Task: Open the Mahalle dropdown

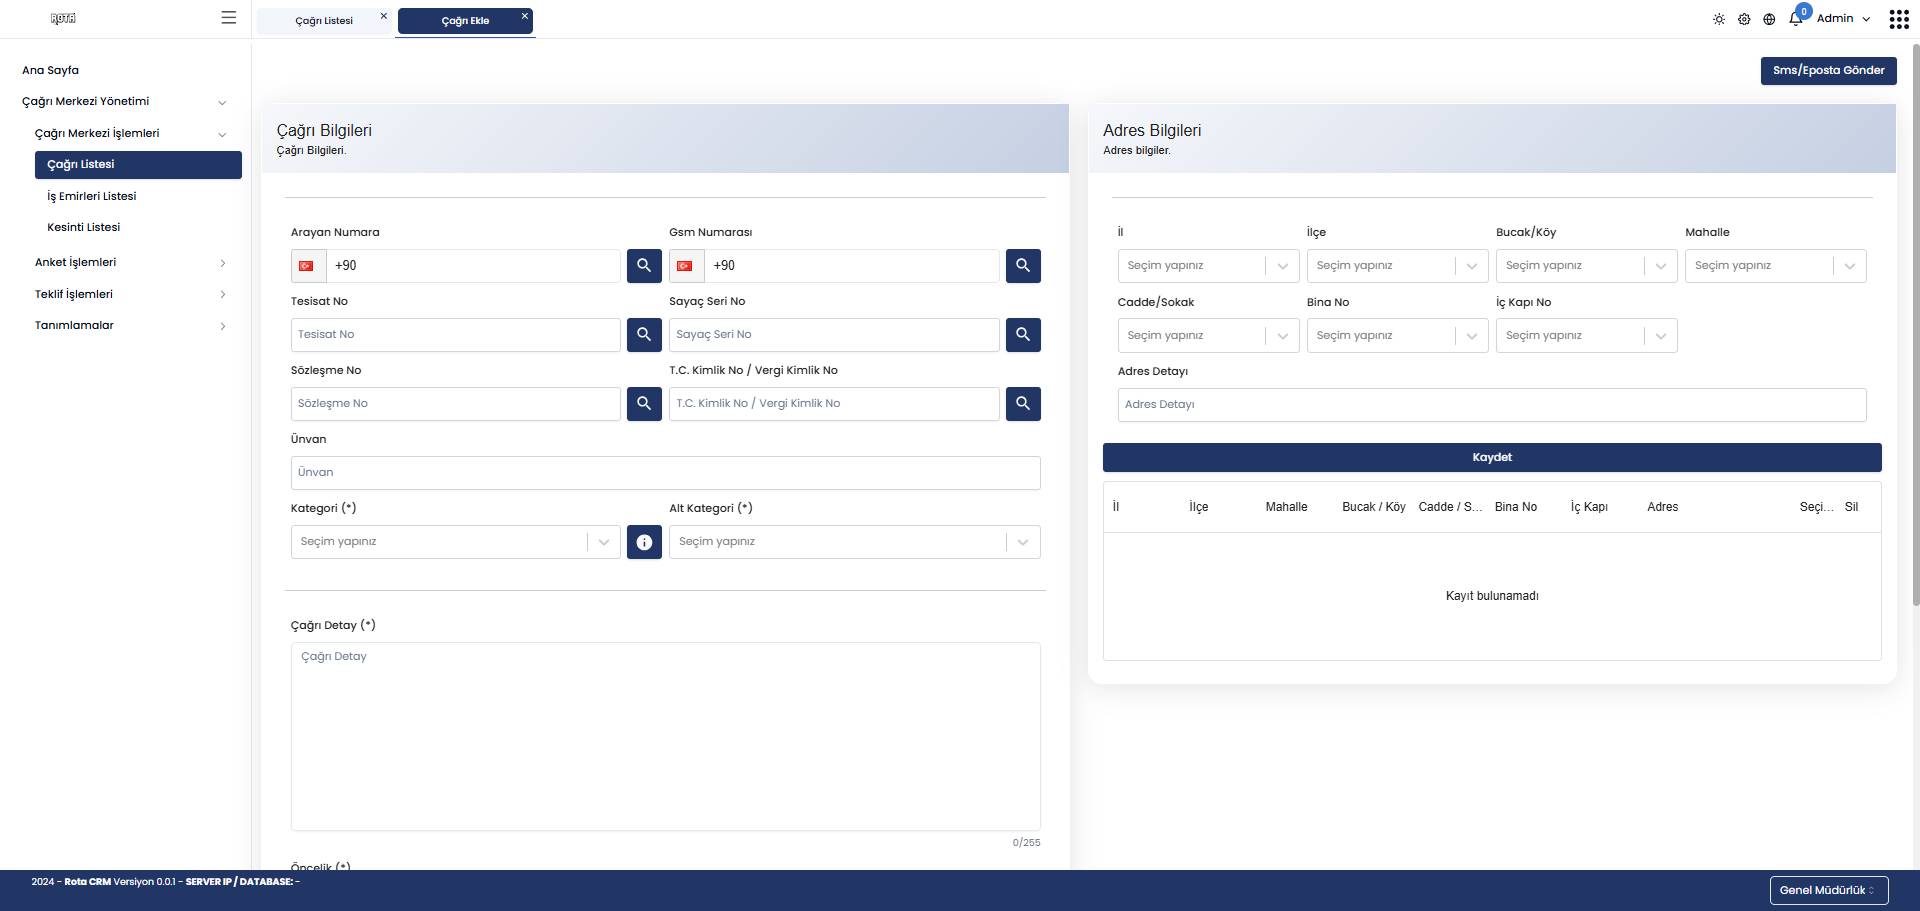Action: pyautogui.click(x=1775, y=266)
